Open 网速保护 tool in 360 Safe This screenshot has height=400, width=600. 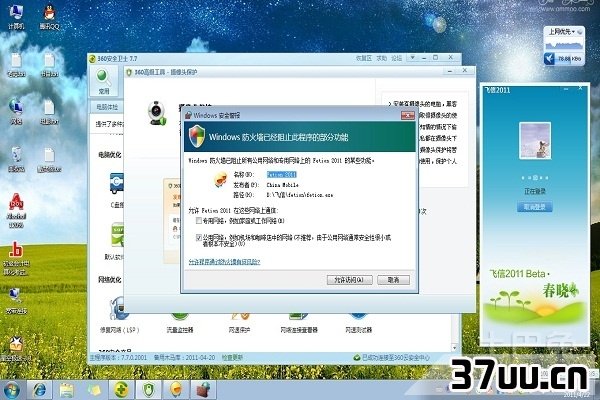point(240,322)
